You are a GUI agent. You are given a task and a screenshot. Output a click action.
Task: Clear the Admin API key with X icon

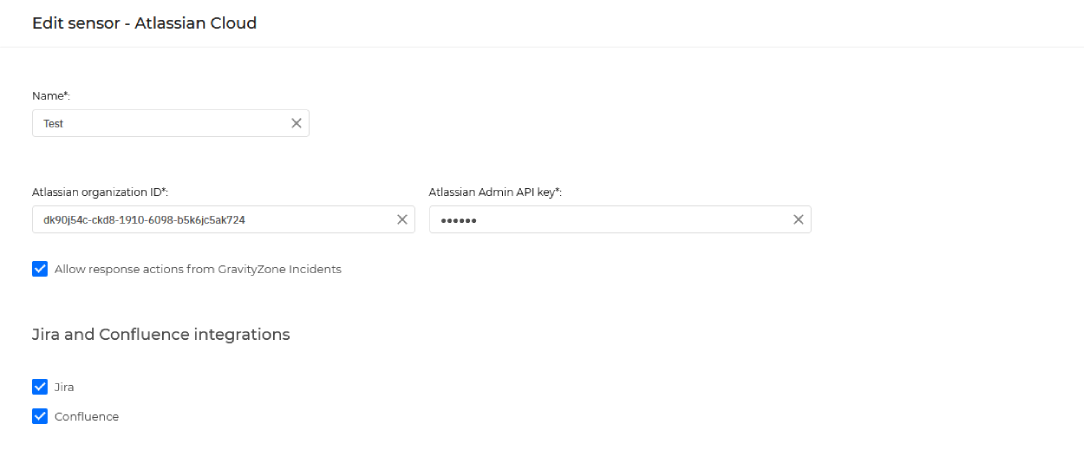pos(798,219)
